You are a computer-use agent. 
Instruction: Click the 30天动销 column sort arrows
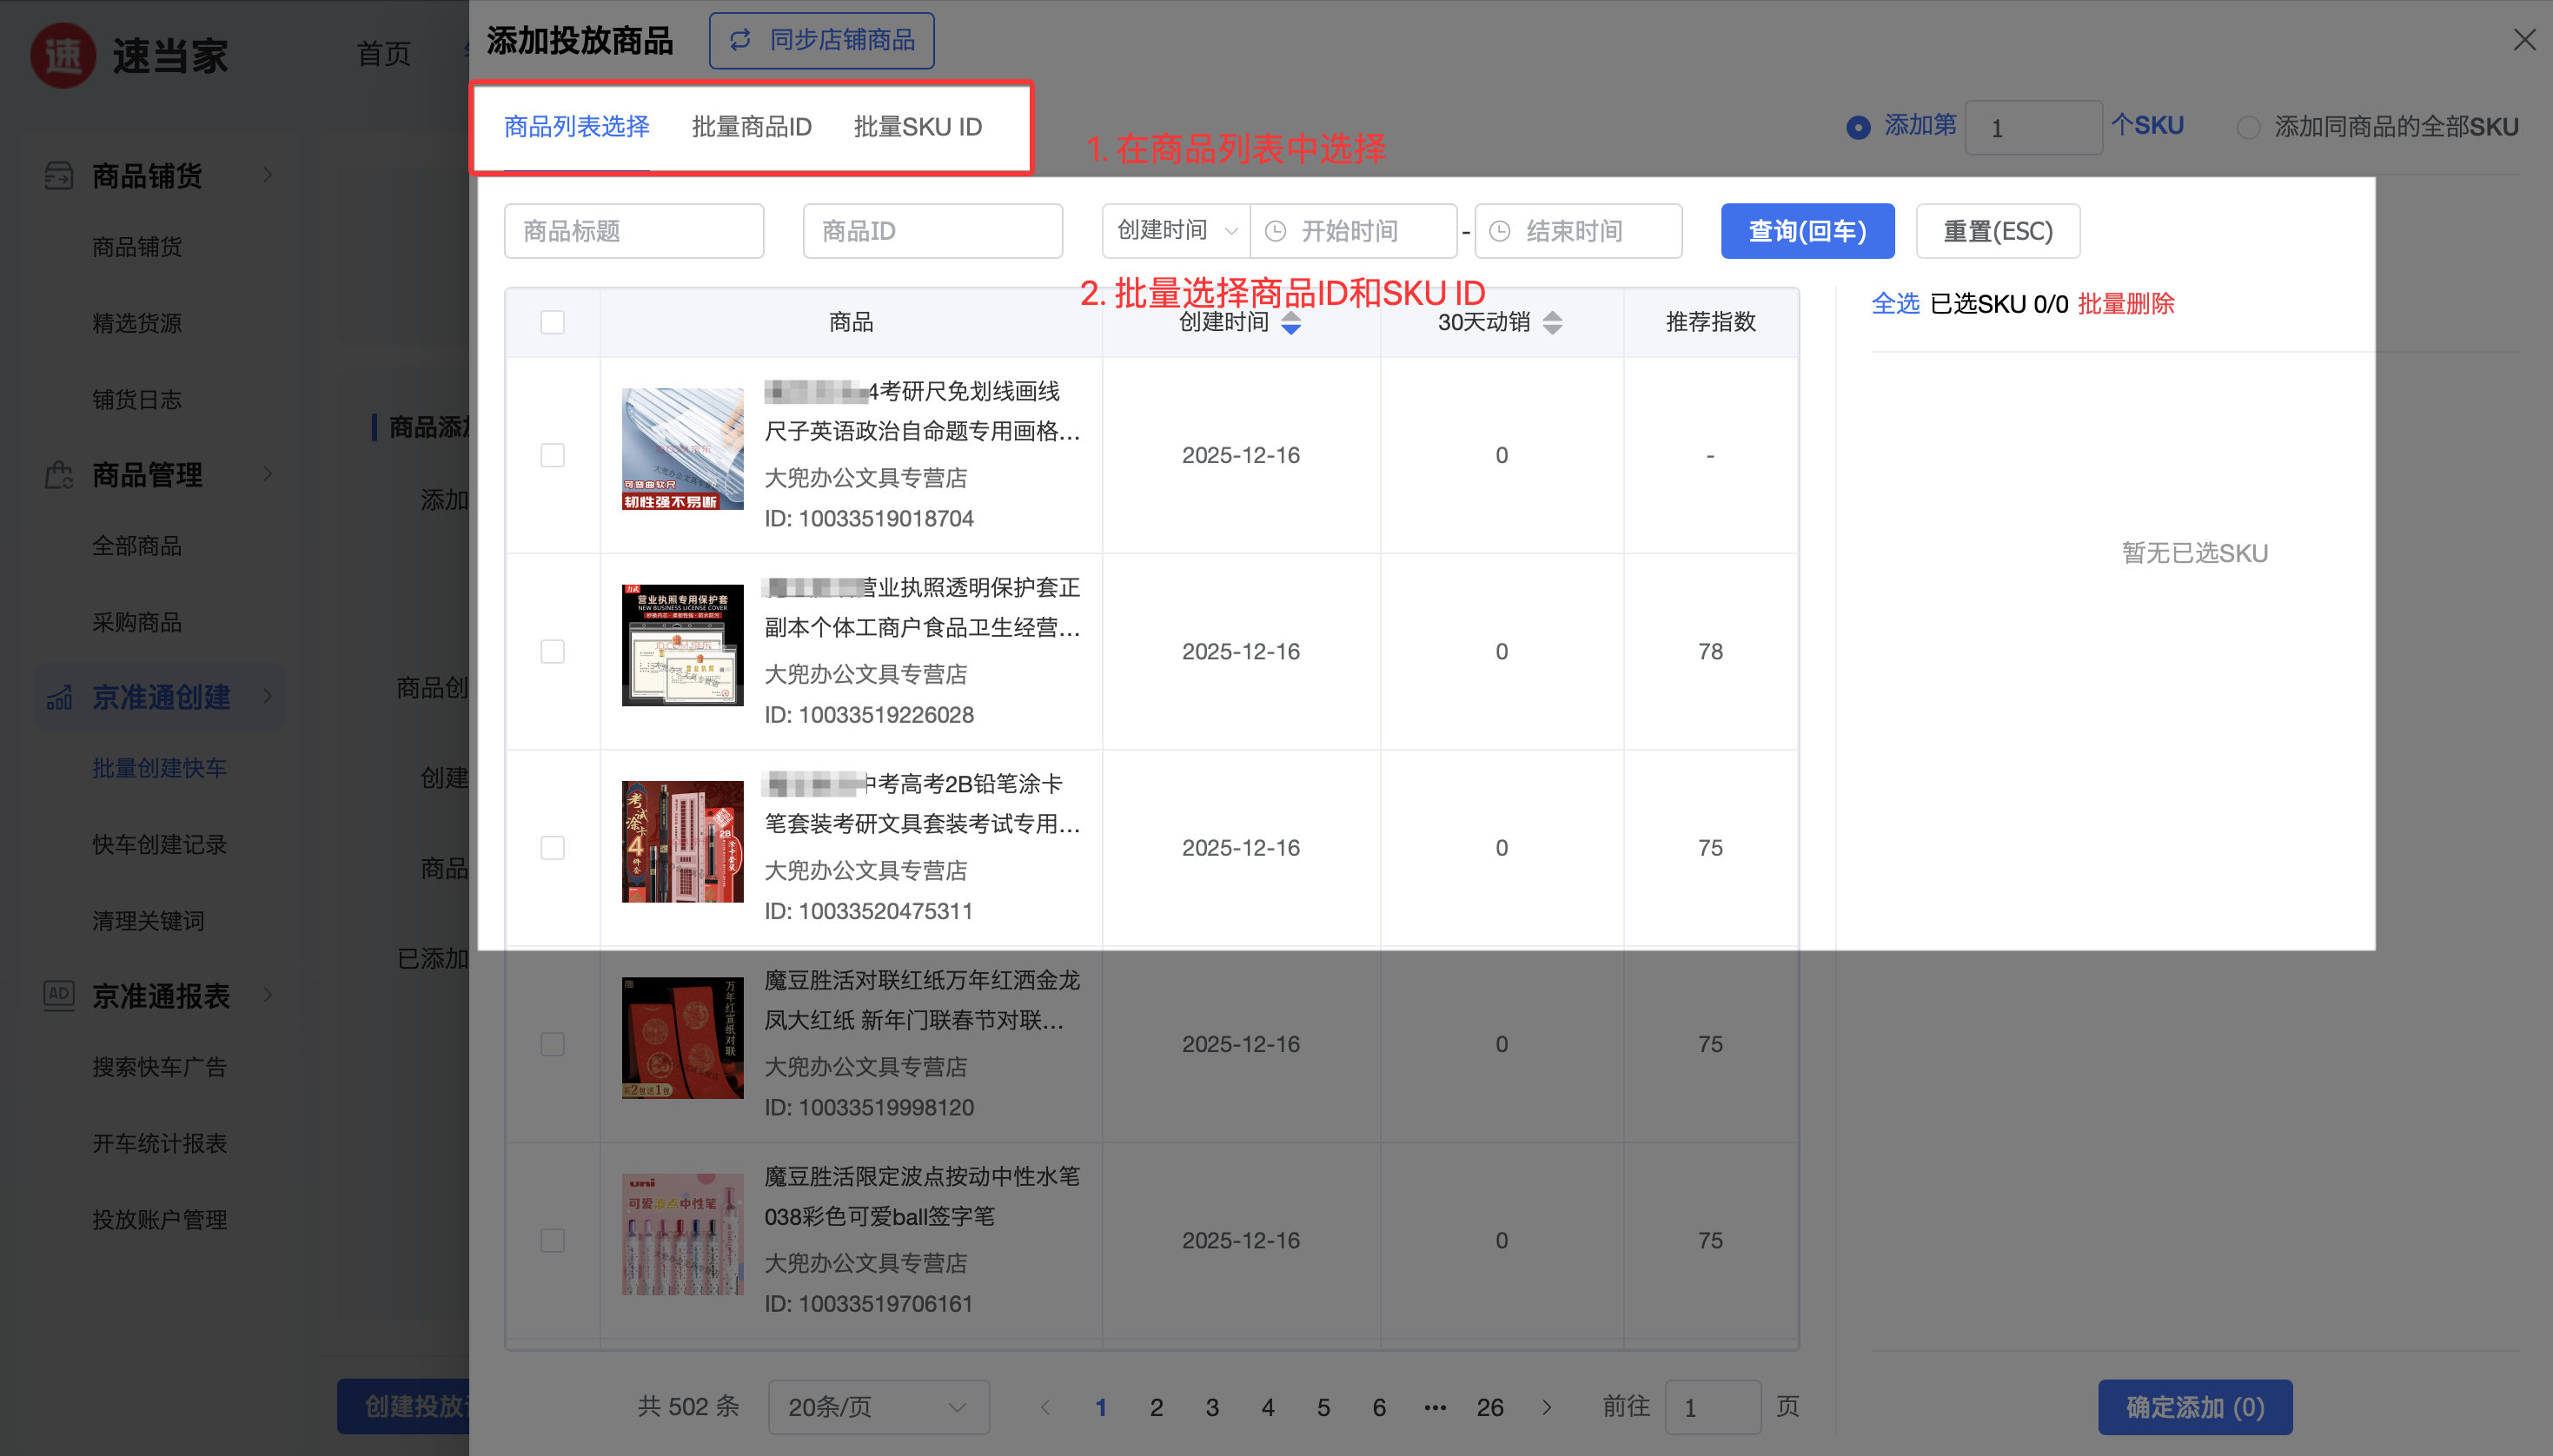click(x=1552, y=322)
